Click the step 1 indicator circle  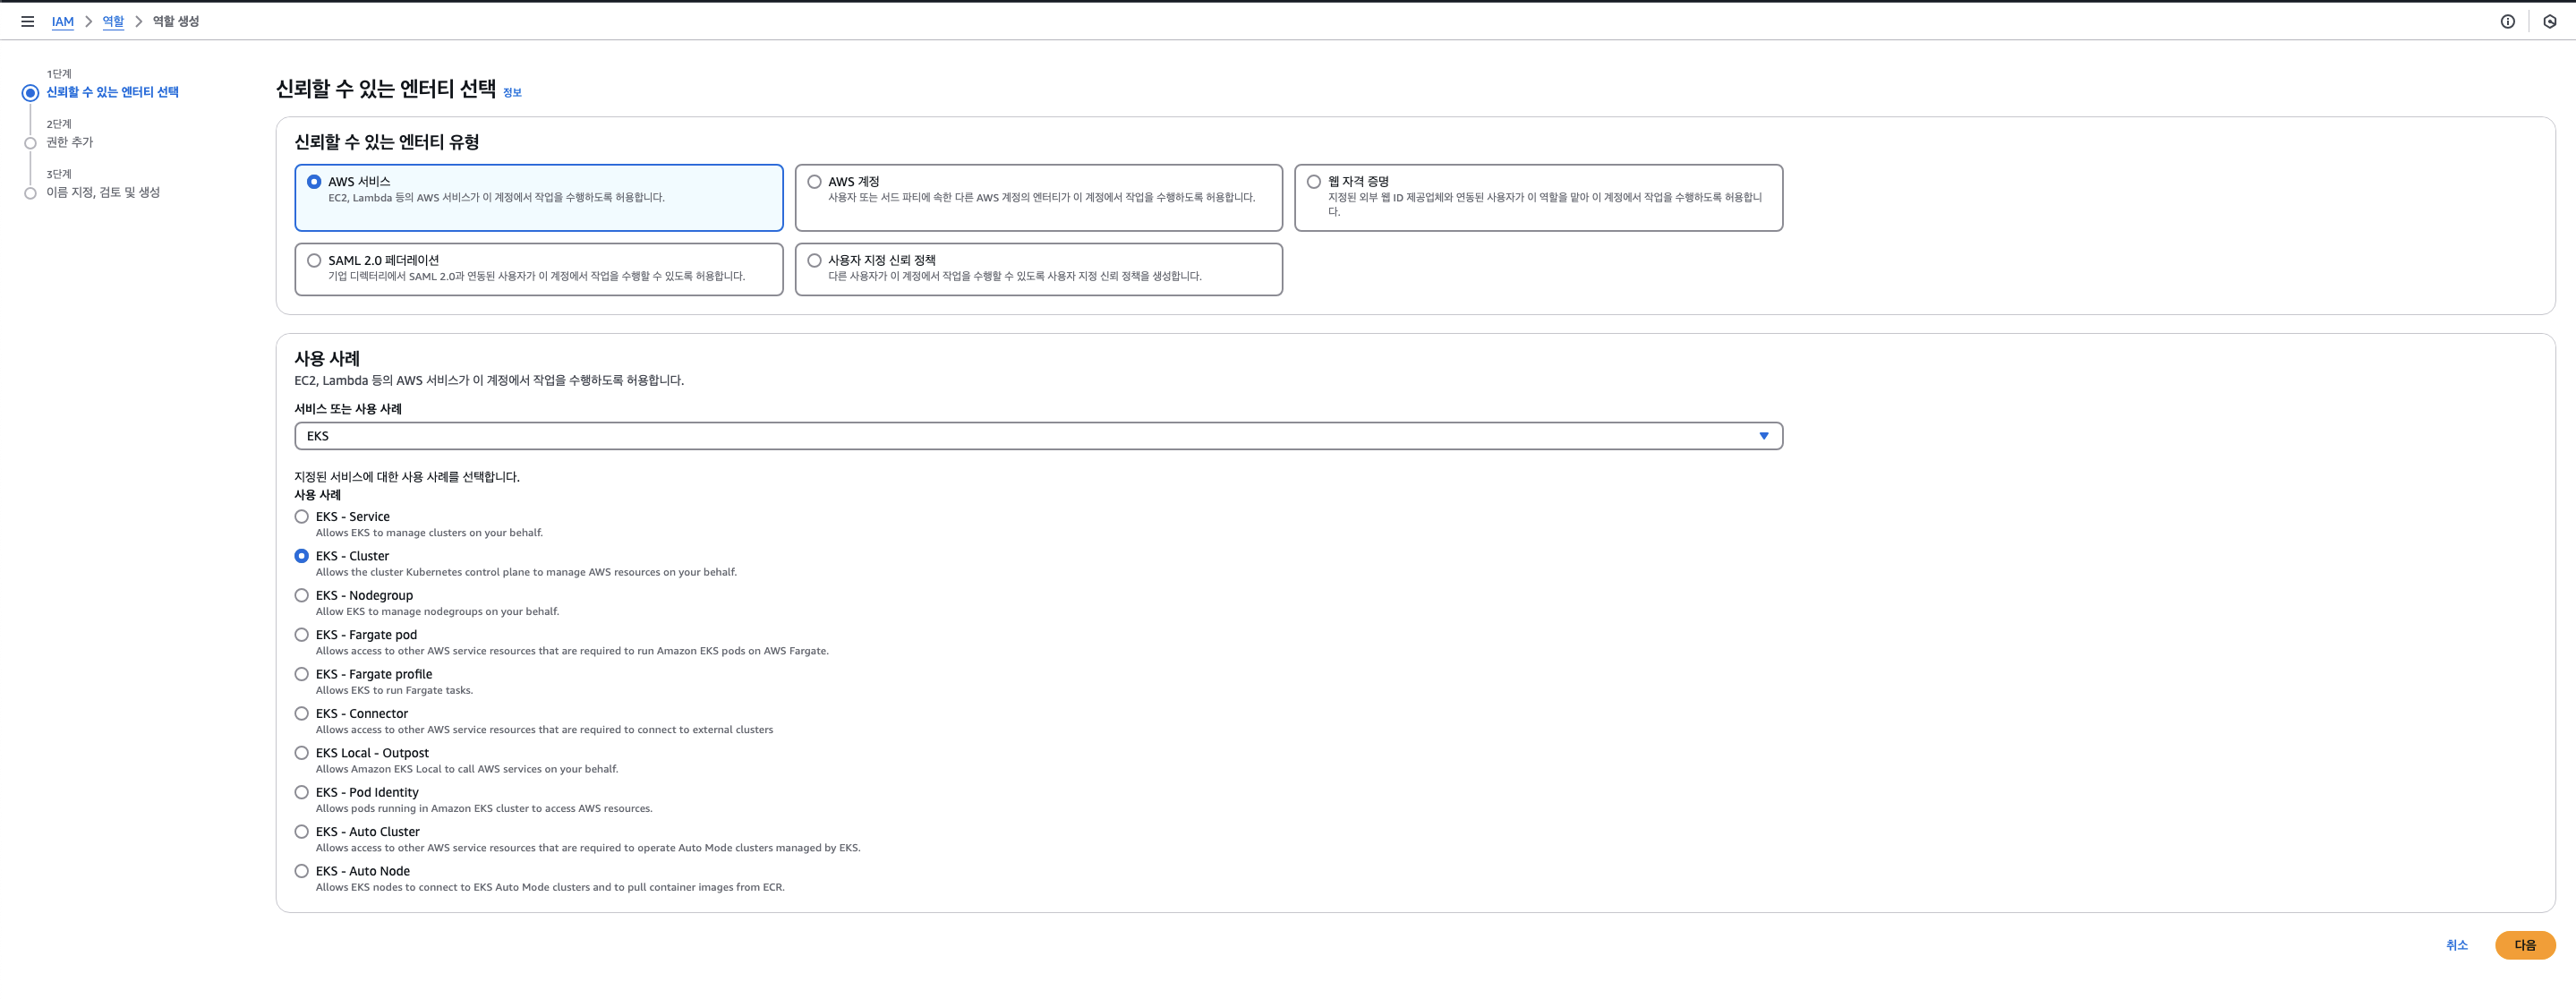pyautogui.click(x=30, y=93)
